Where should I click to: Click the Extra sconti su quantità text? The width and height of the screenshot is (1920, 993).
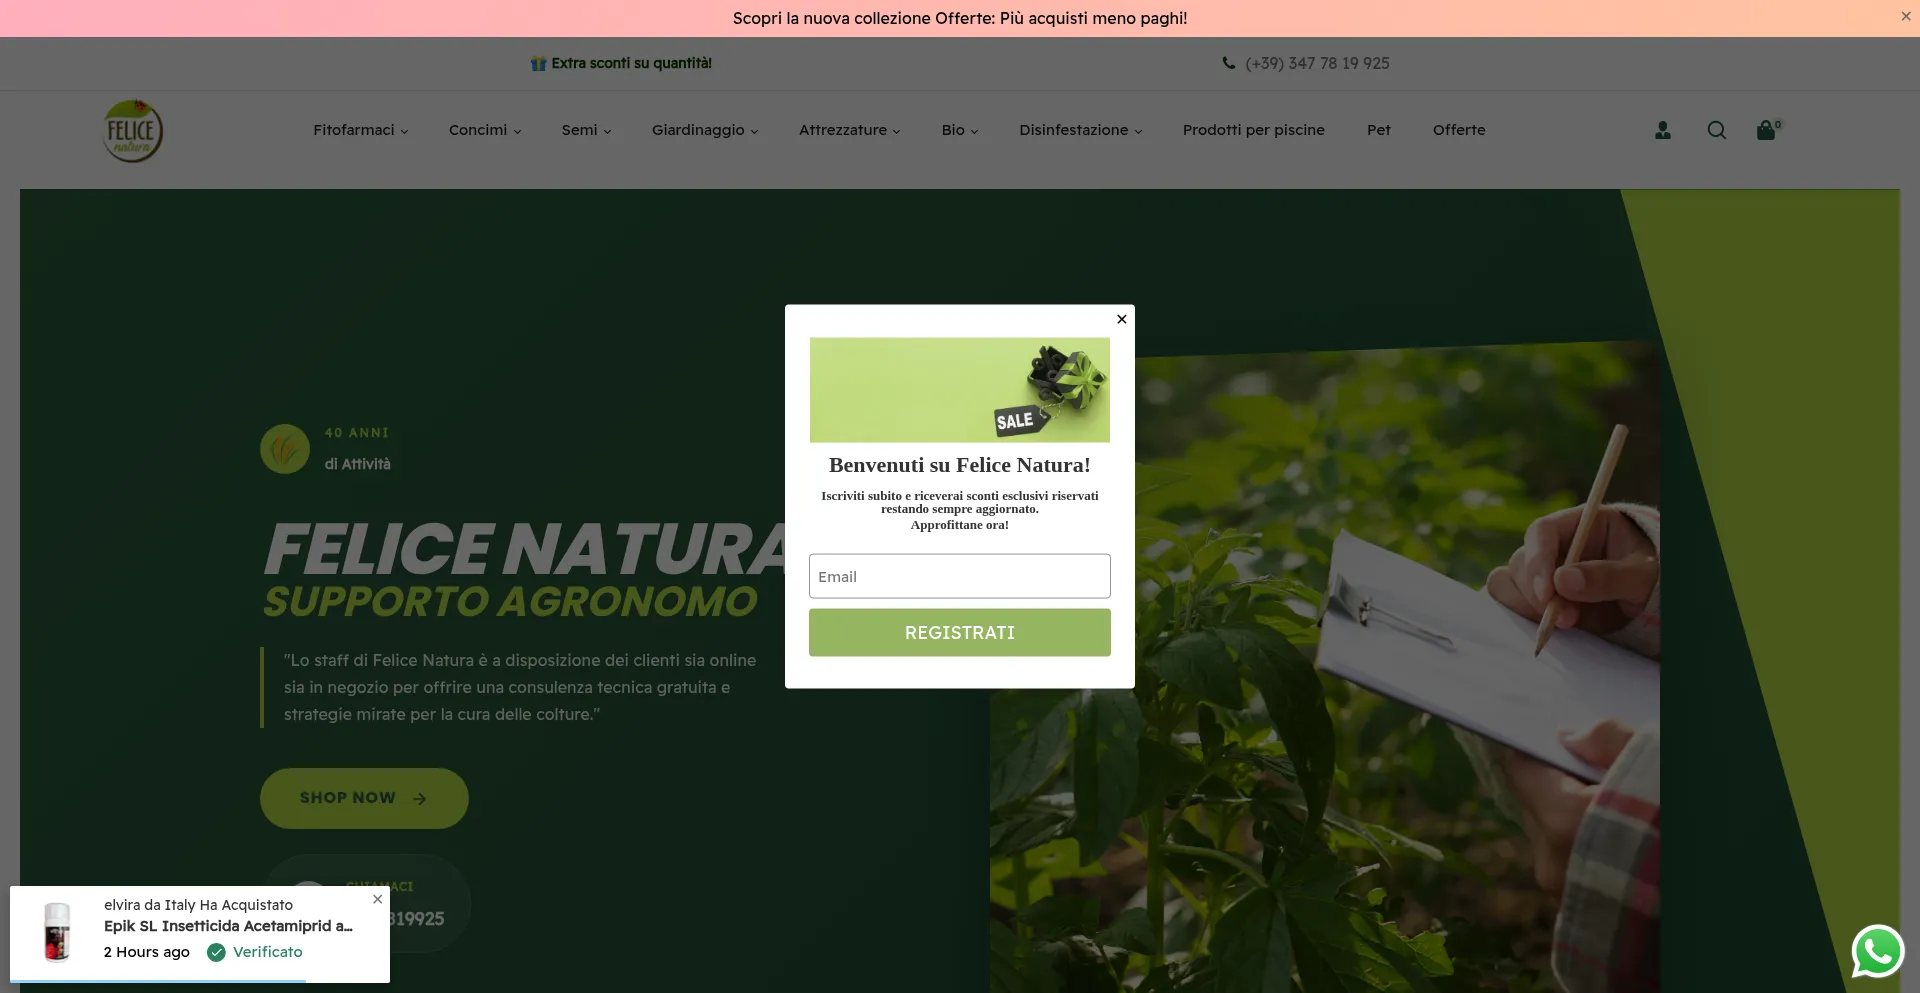pyautogui.click(x=632, y=63)
